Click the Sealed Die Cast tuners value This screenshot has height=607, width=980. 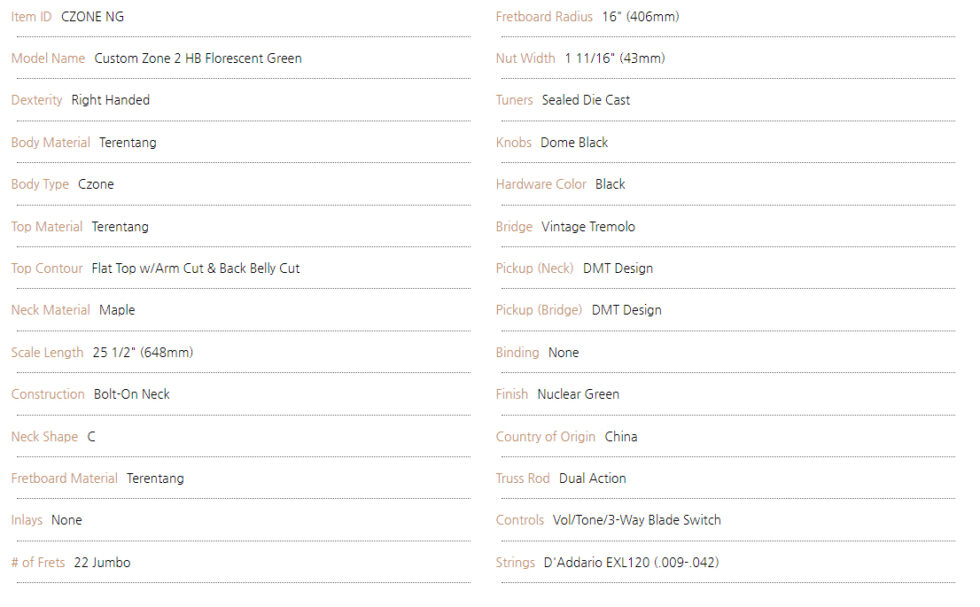(586, 100)
